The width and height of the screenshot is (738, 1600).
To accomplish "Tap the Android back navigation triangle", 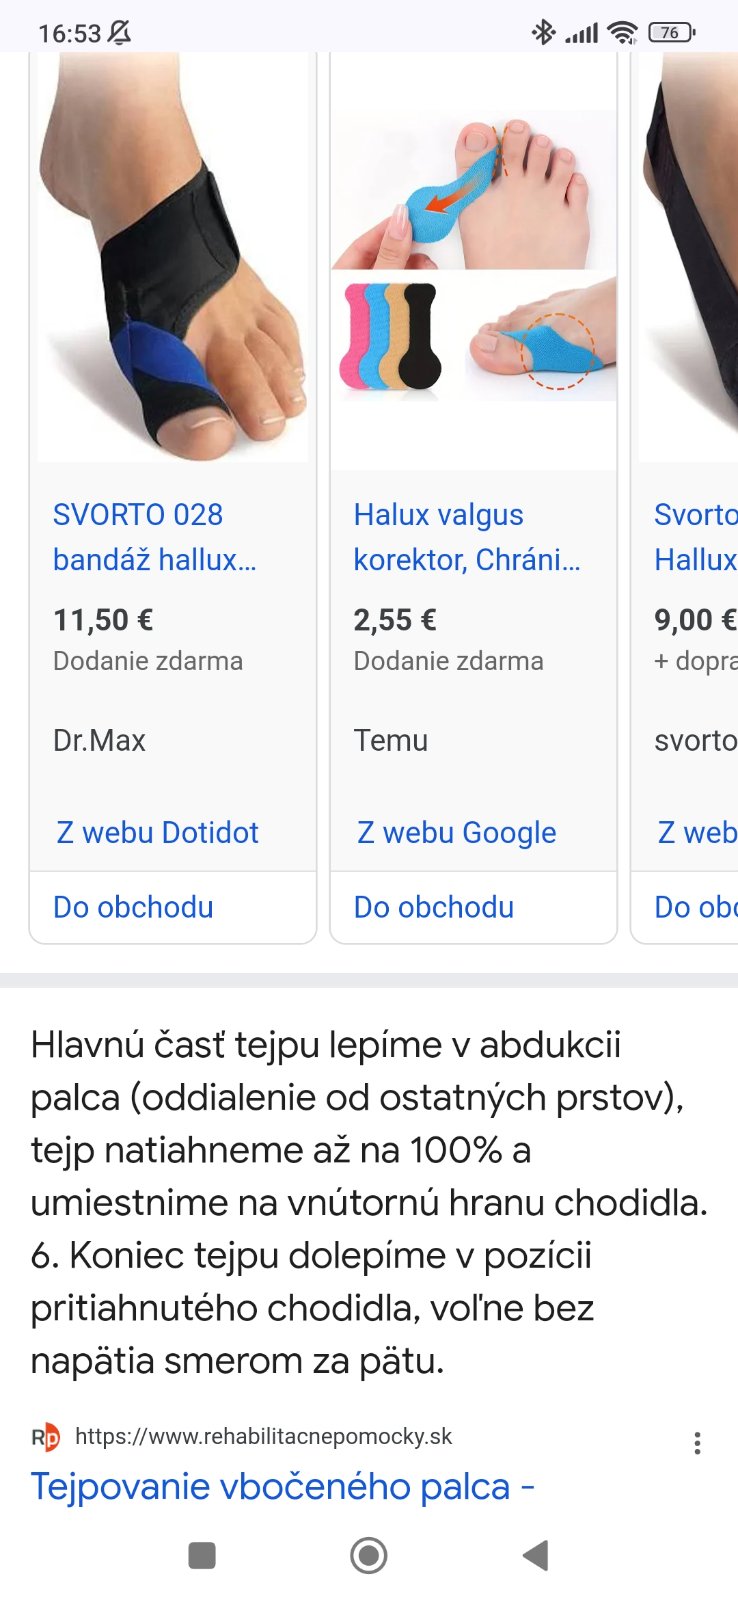I will (536, 1555).
